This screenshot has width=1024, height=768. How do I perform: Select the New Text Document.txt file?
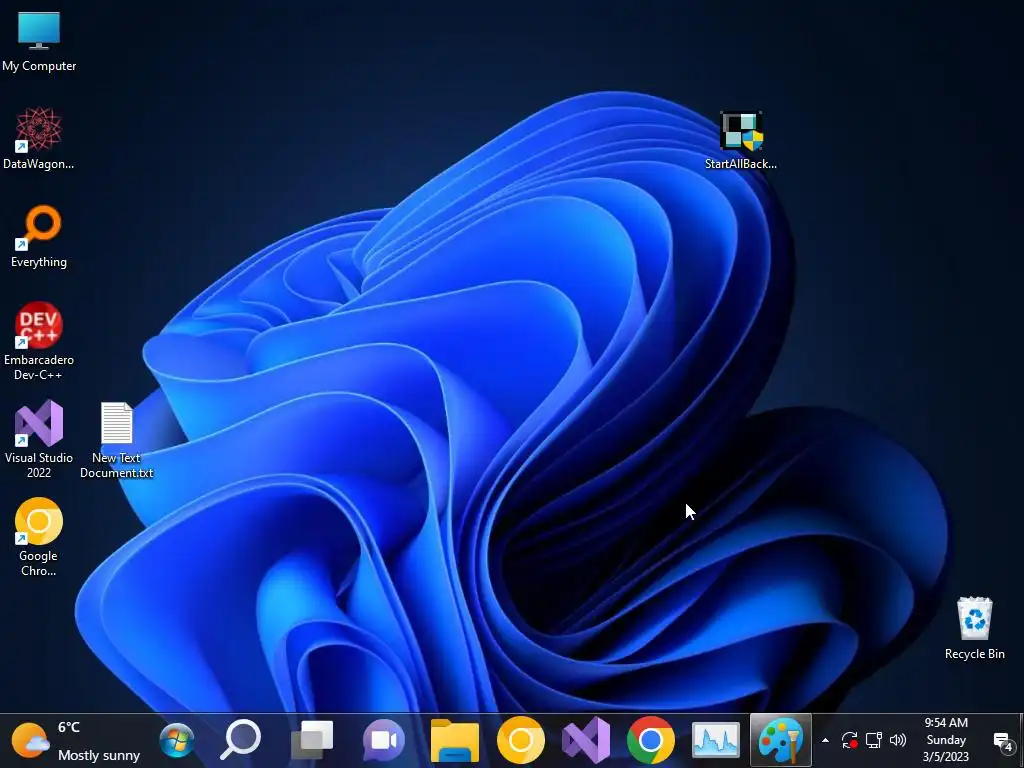click(116, 440)
